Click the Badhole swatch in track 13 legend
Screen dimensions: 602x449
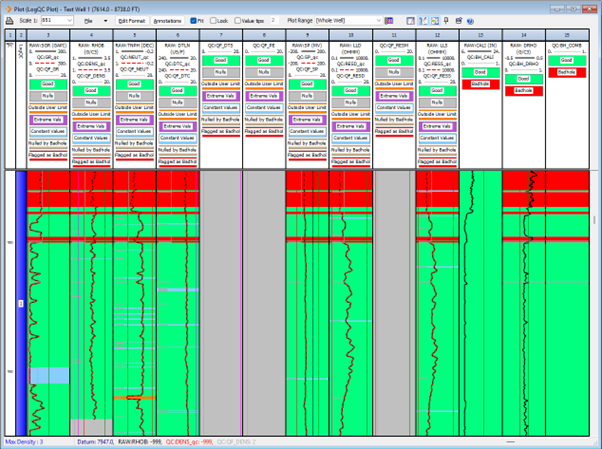[x=480, y=84]
